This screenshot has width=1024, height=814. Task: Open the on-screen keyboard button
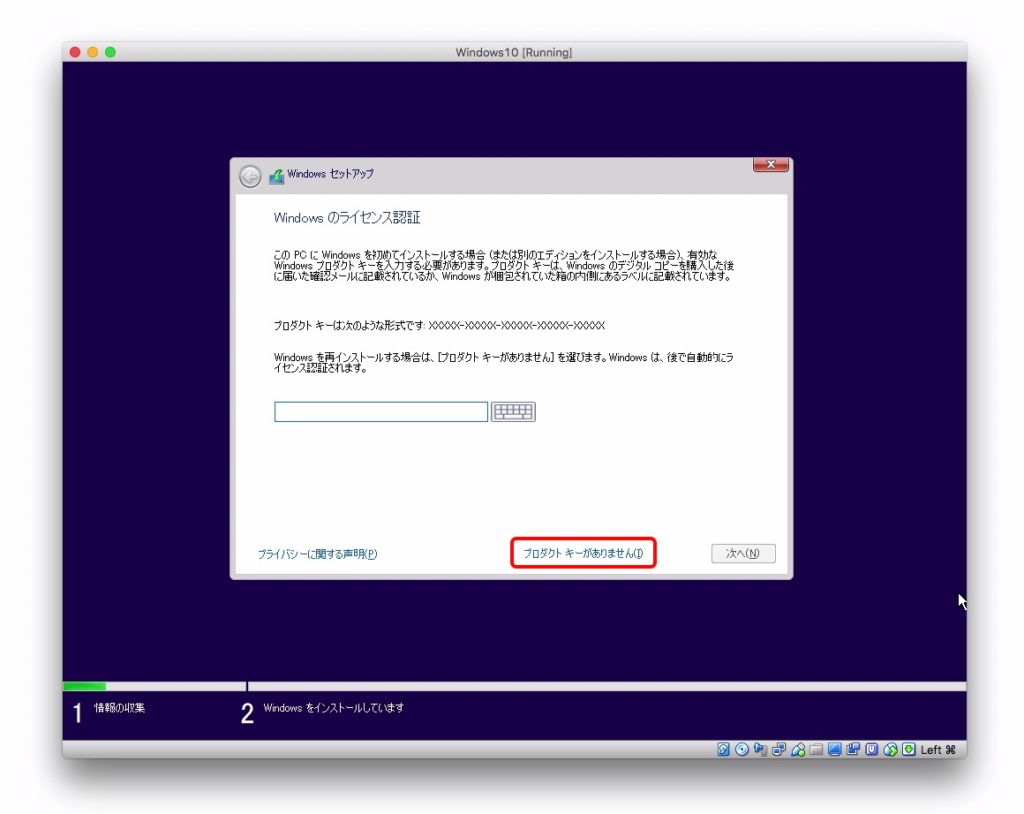(x=513, y=412)
